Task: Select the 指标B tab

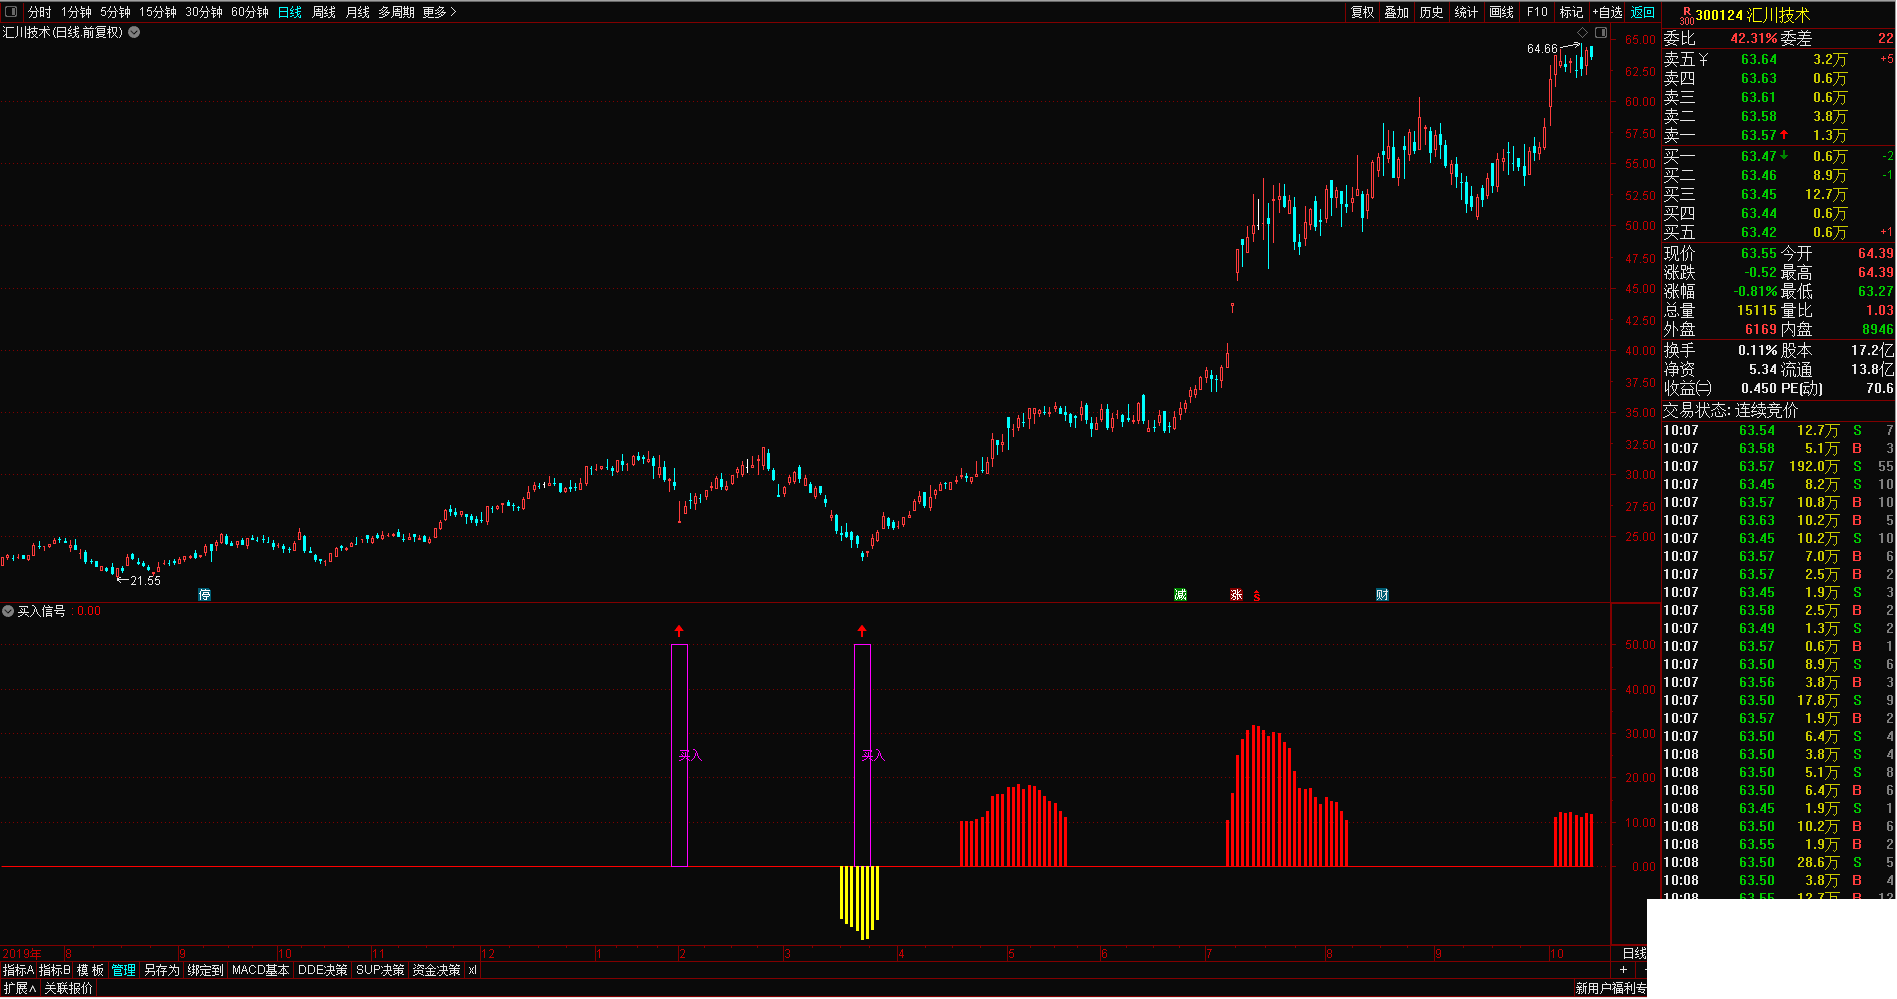Action: 54,970
